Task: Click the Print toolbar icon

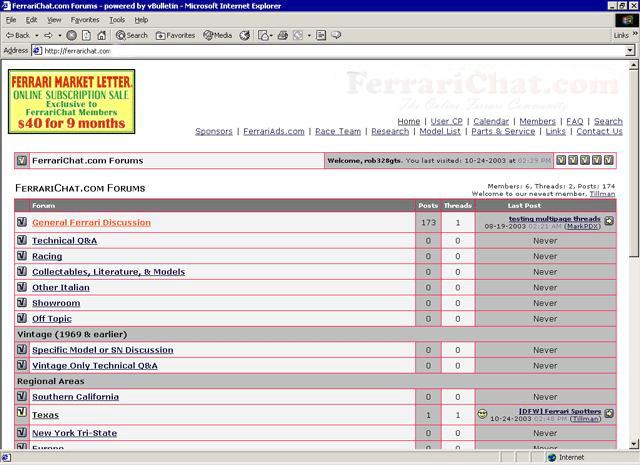Action: coord(282,36)
